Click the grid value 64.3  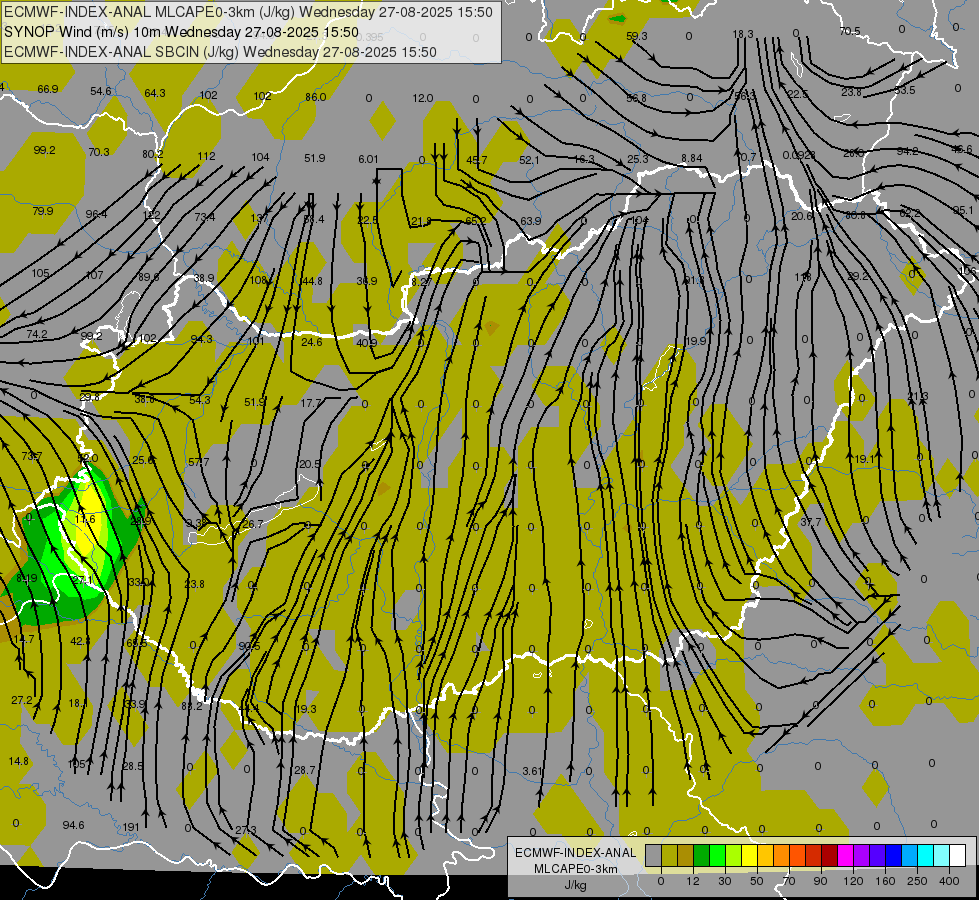coord(155,93)
